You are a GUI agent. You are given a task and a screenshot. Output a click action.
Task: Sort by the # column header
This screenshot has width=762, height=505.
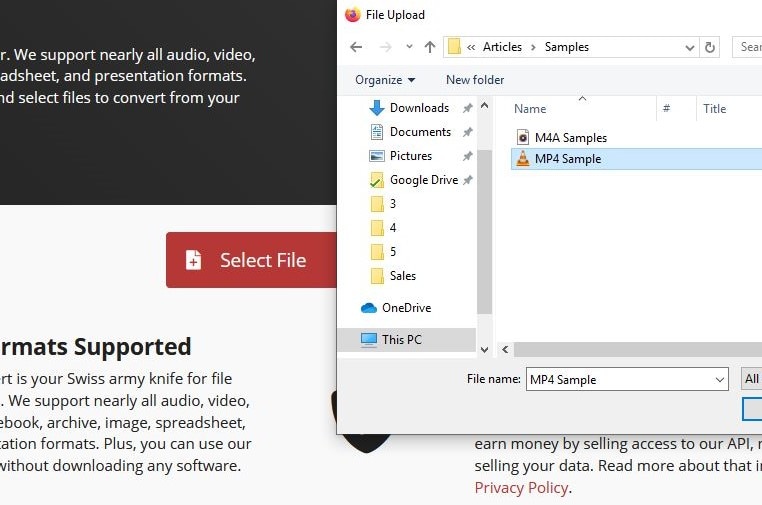666,108
